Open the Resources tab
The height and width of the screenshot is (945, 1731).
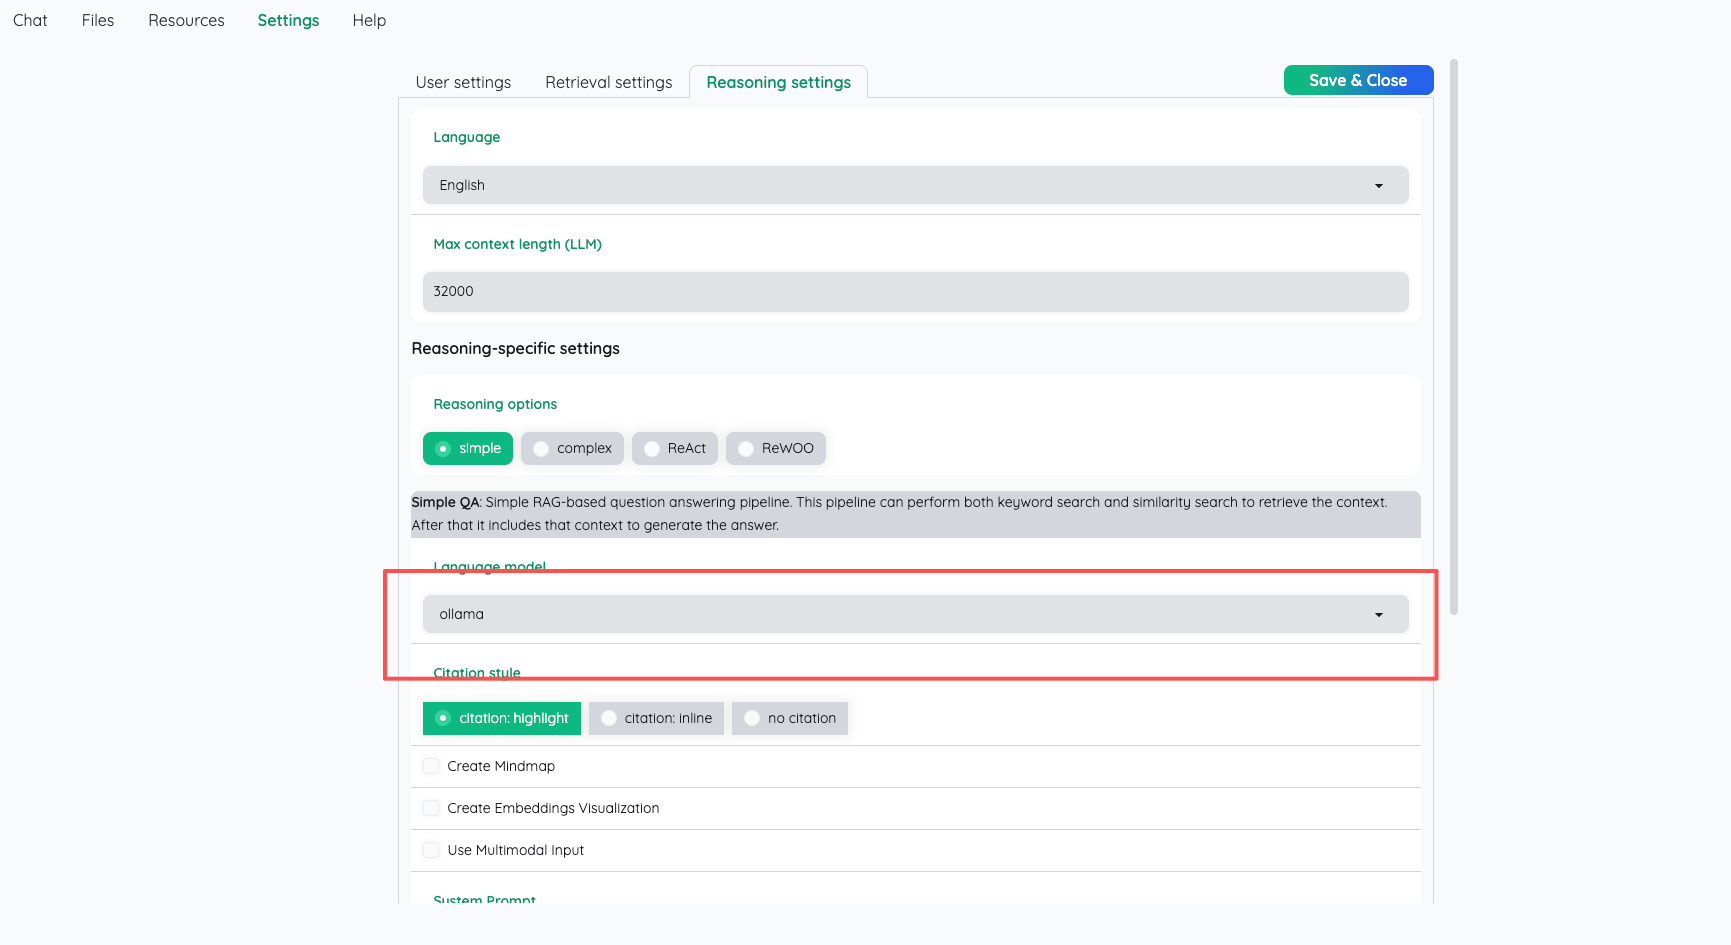tap(186, 20)
